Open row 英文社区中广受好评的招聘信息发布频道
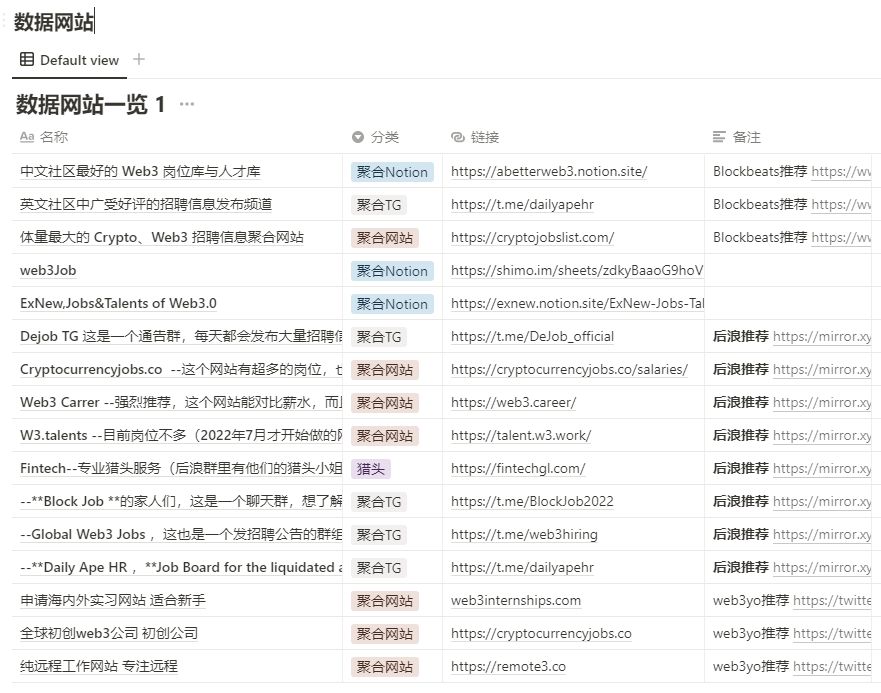 (146, 204)
